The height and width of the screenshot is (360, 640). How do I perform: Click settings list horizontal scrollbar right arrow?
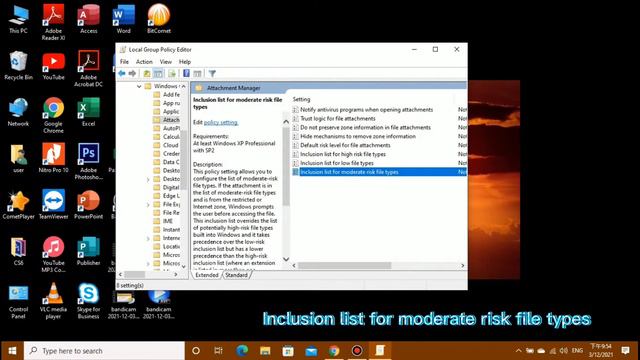click(462, 265)
